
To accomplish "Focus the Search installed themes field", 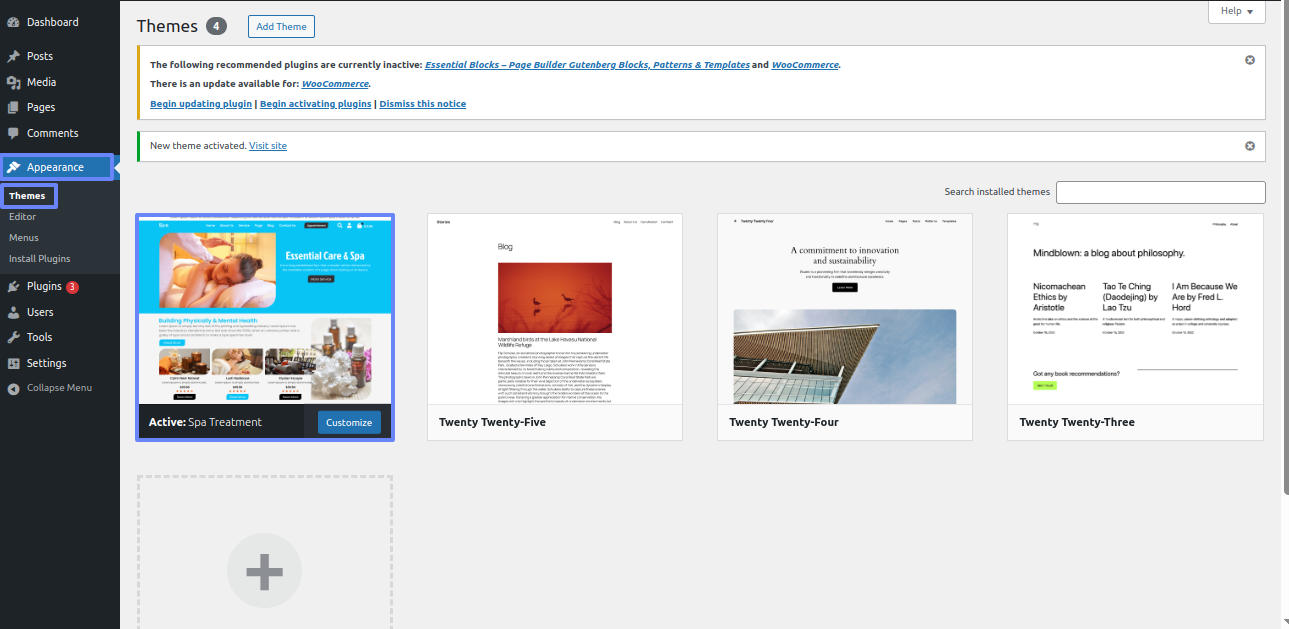I will pos(1161,192).
